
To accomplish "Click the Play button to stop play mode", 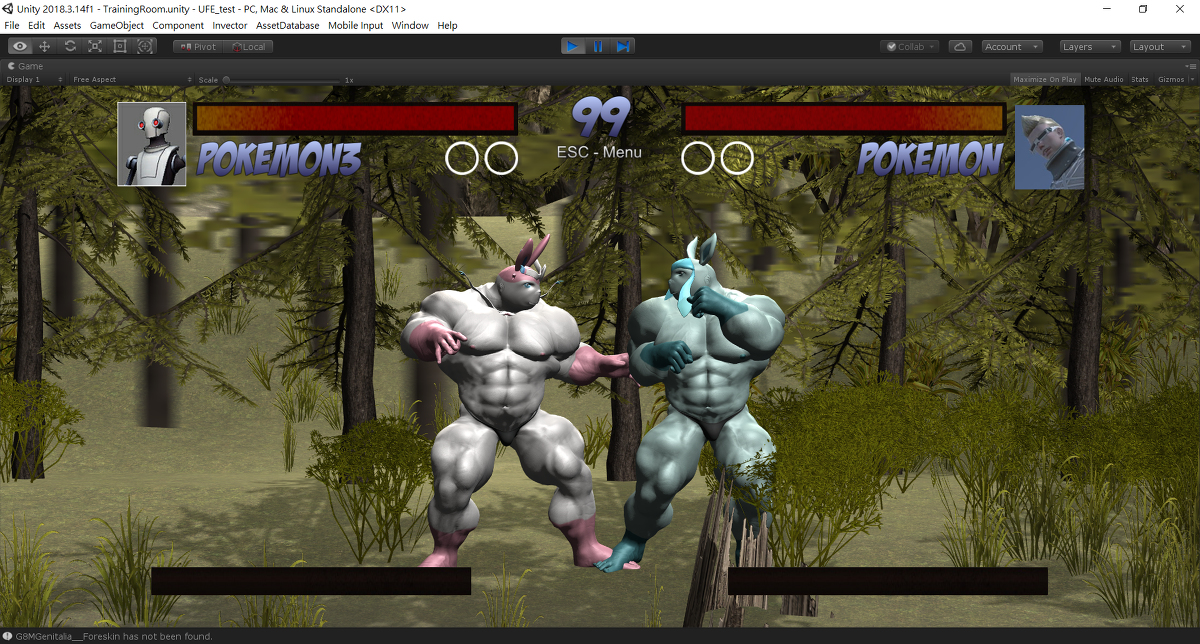I will (573, 46).
